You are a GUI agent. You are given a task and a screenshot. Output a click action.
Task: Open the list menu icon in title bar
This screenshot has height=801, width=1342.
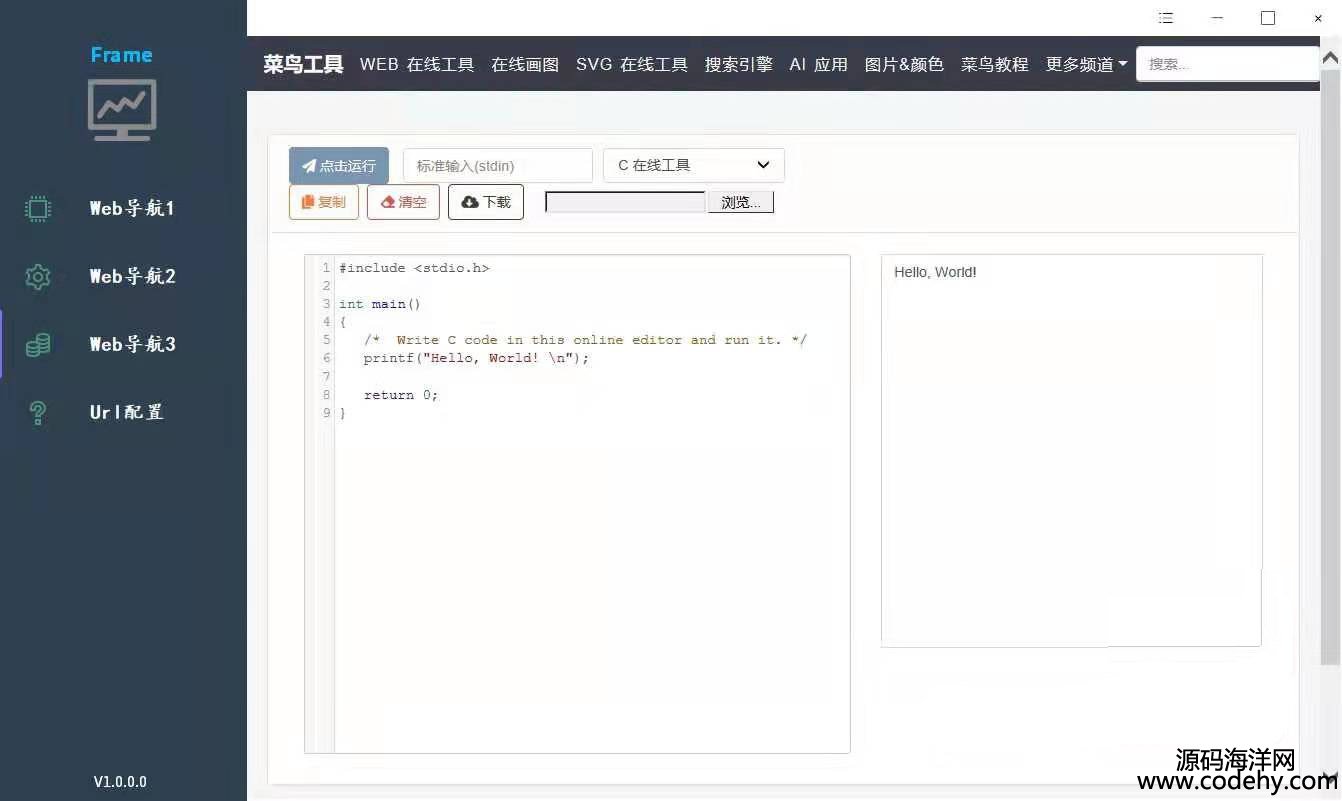[1166, 18]
